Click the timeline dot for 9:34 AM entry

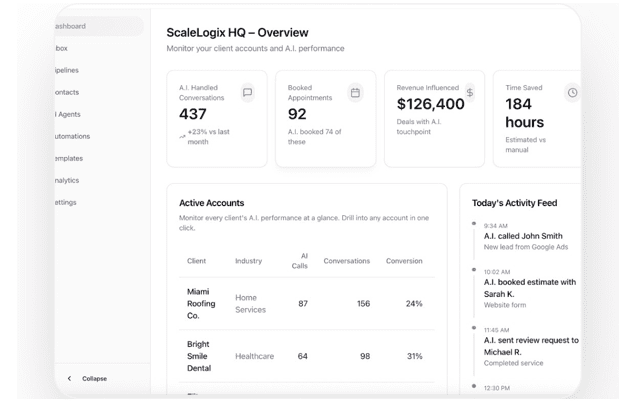(x=474, y=224)
